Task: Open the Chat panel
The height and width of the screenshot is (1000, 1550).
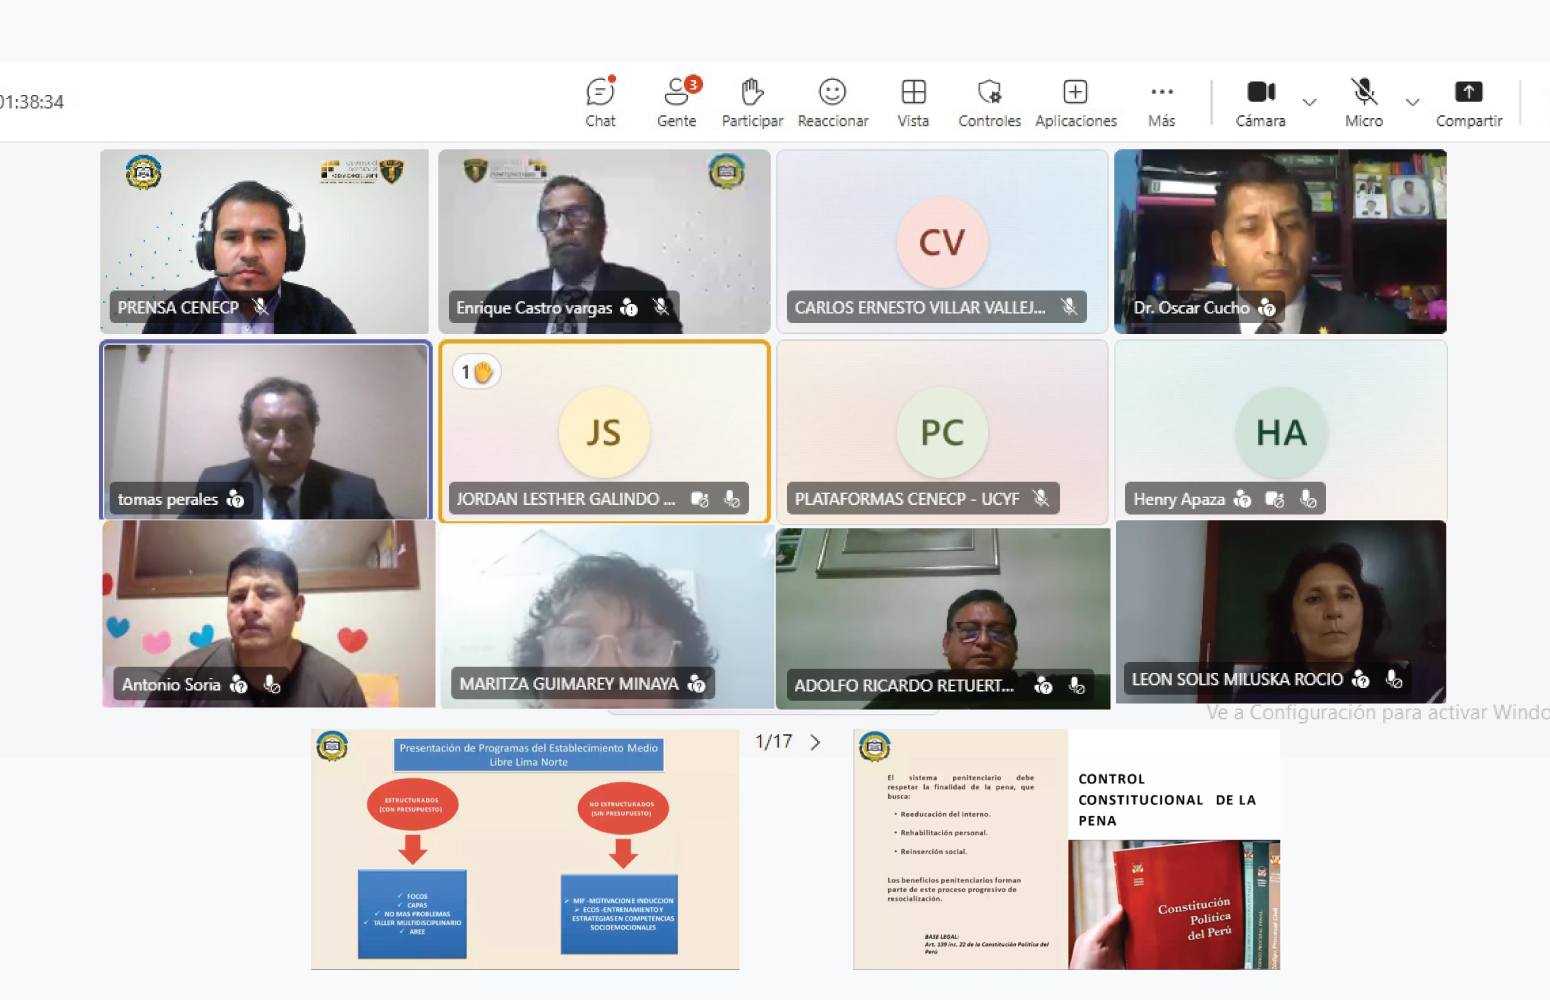Action: tap(600, 102)
